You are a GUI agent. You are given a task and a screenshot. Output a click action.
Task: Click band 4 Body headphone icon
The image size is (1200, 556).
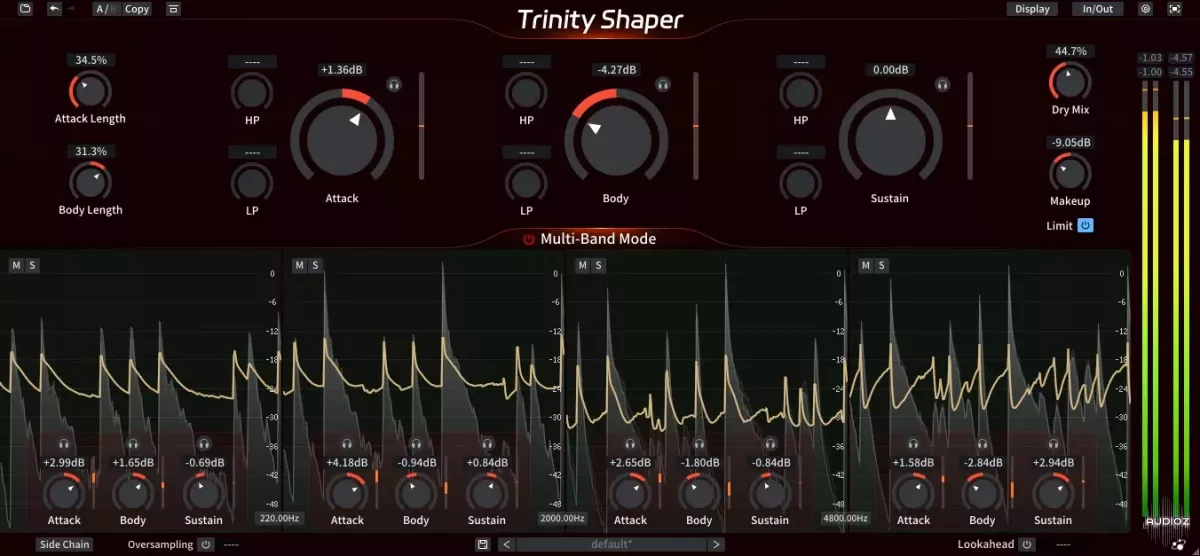(x=983, y=443)
